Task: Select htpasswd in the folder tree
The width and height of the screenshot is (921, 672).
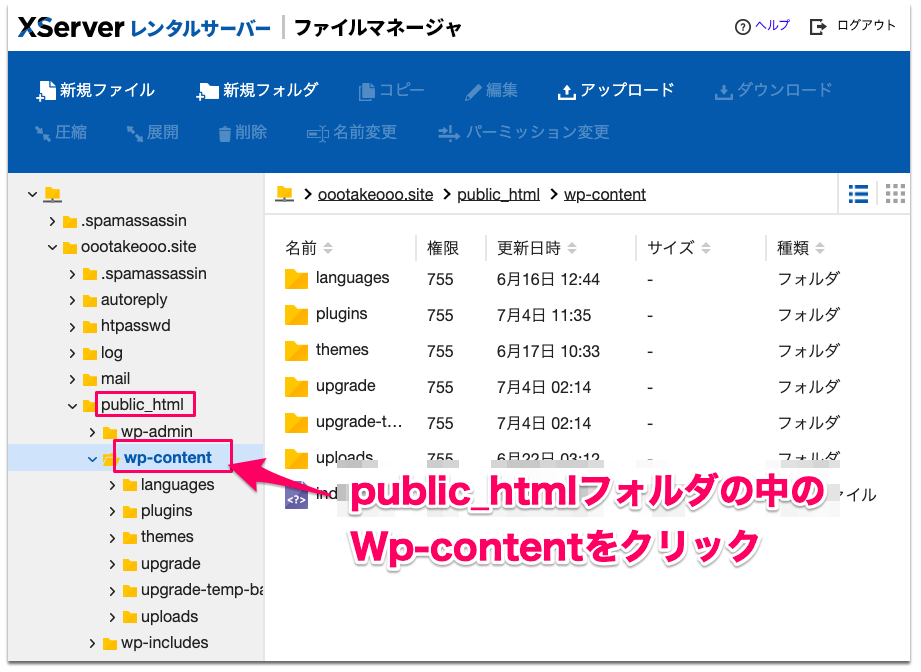Action: (135, 326)
